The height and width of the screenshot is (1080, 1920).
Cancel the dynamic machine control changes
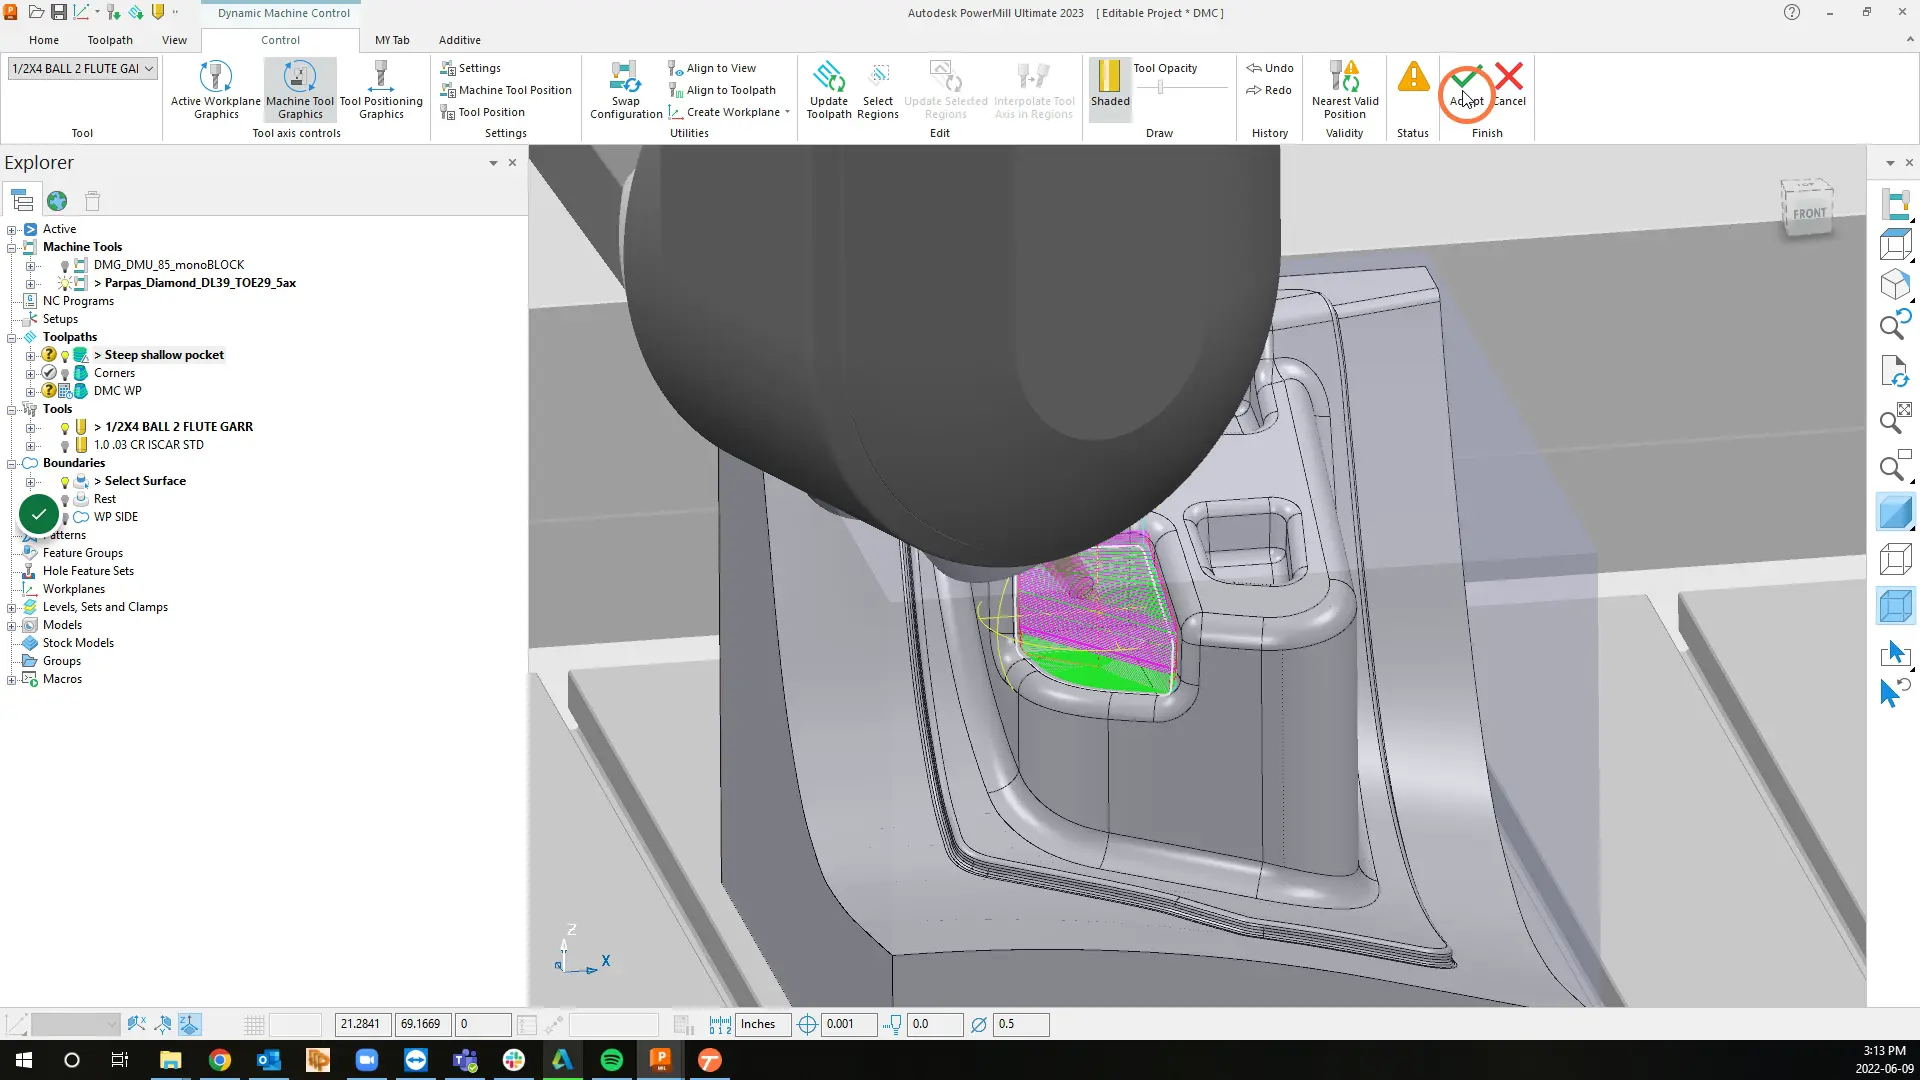(1510, 84)
